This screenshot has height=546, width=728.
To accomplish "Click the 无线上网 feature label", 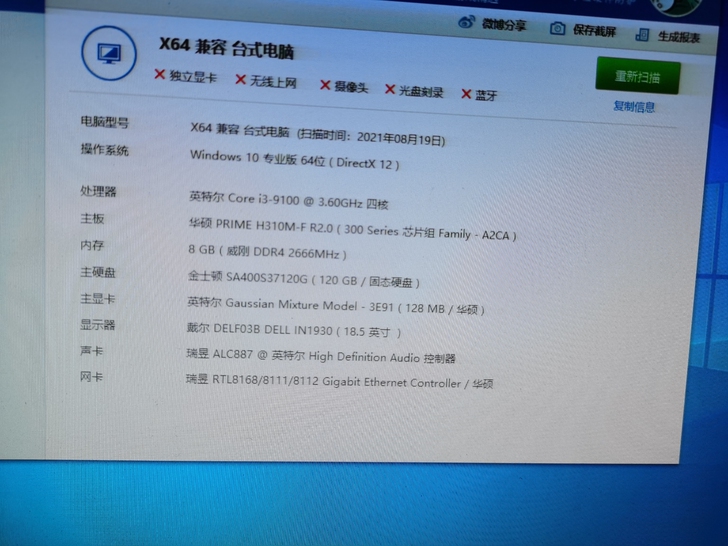I will point(273,82).
